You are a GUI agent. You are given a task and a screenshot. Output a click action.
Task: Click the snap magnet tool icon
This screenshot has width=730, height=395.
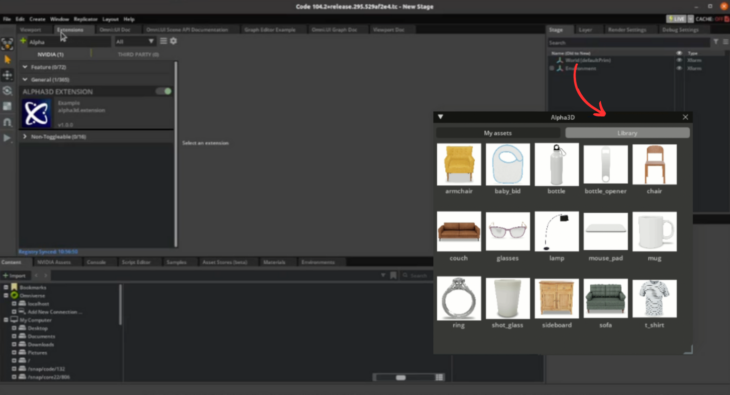point(7,122)
